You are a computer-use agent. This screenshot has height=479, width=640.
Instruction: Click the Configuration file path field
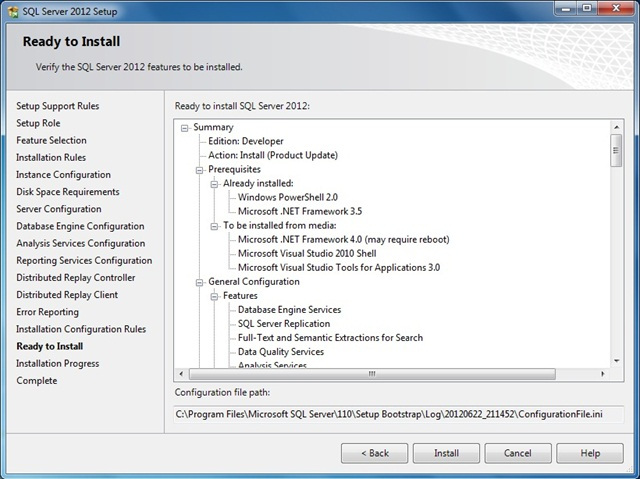pyautogui.click(x=398, y=414)
